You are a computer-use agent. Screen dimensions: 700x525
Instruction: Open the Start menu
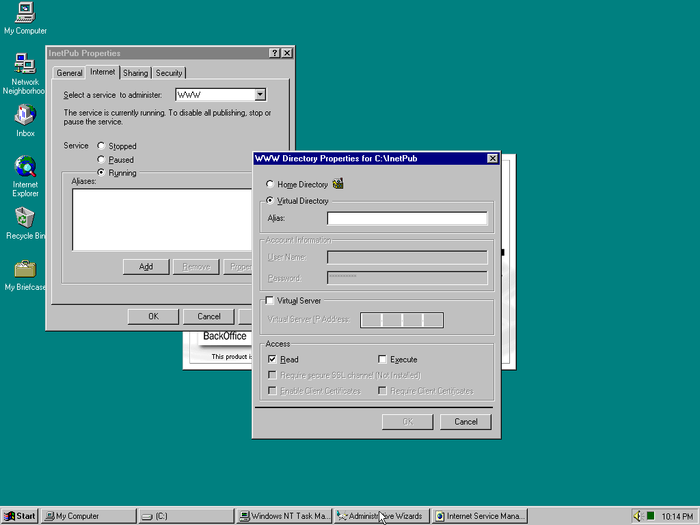pos(20,516)
